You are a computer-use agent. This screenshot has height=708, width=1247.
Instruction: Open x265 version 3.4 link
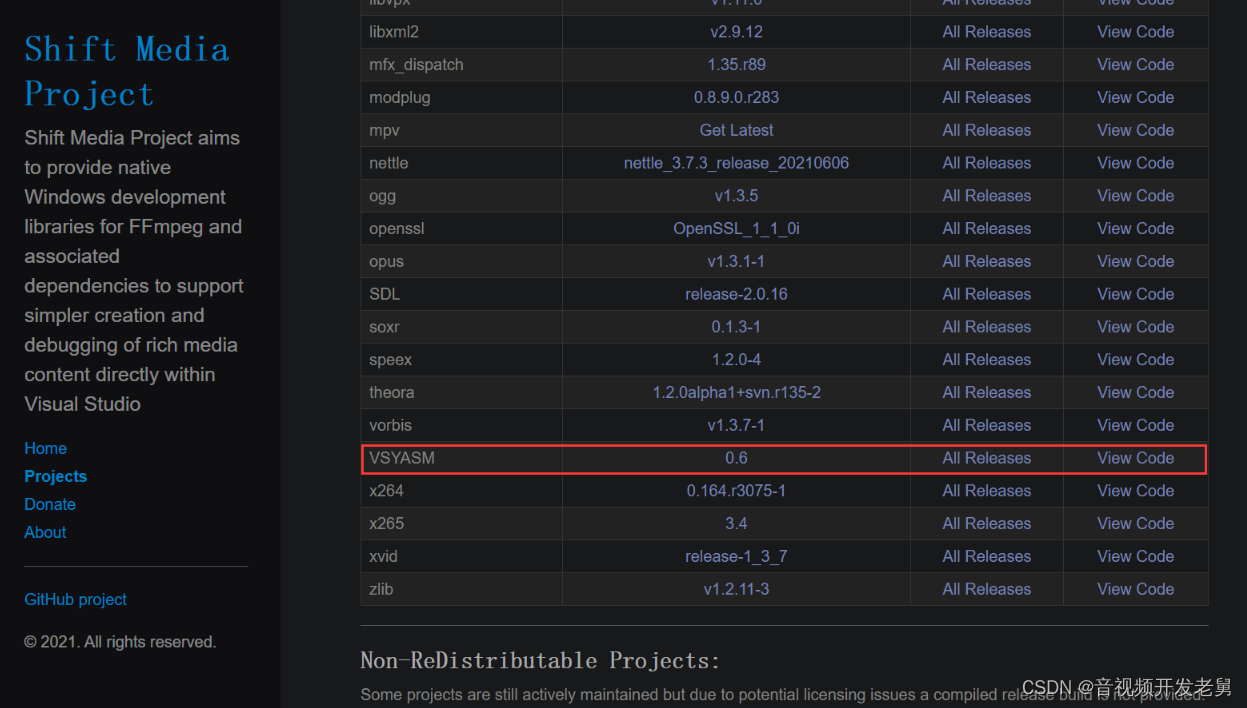coord(737,524)
